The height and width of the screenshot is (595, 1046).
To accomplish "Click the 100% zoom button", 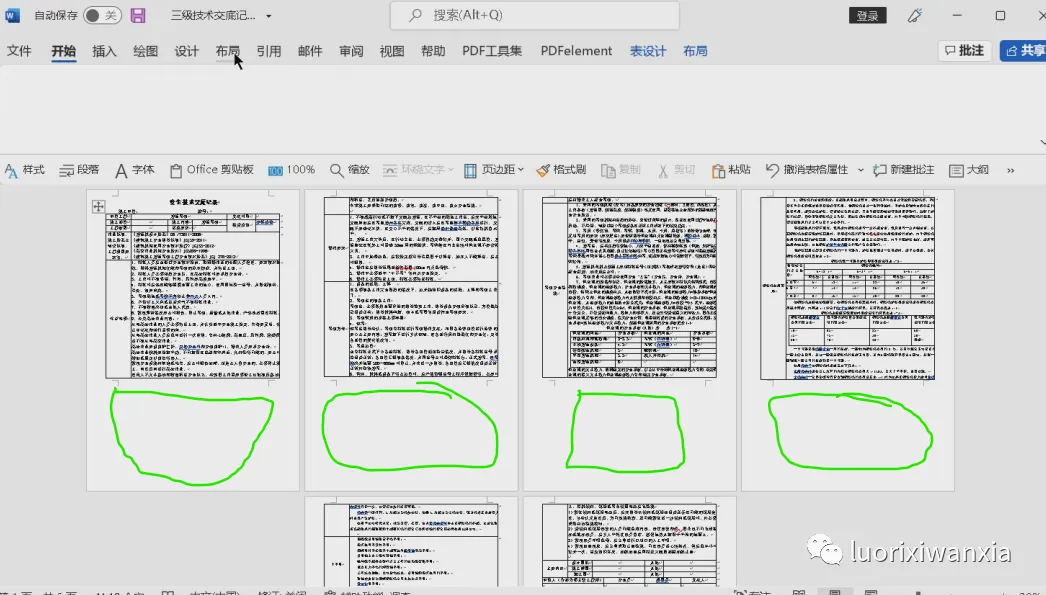I will click(x=292, y=170).
